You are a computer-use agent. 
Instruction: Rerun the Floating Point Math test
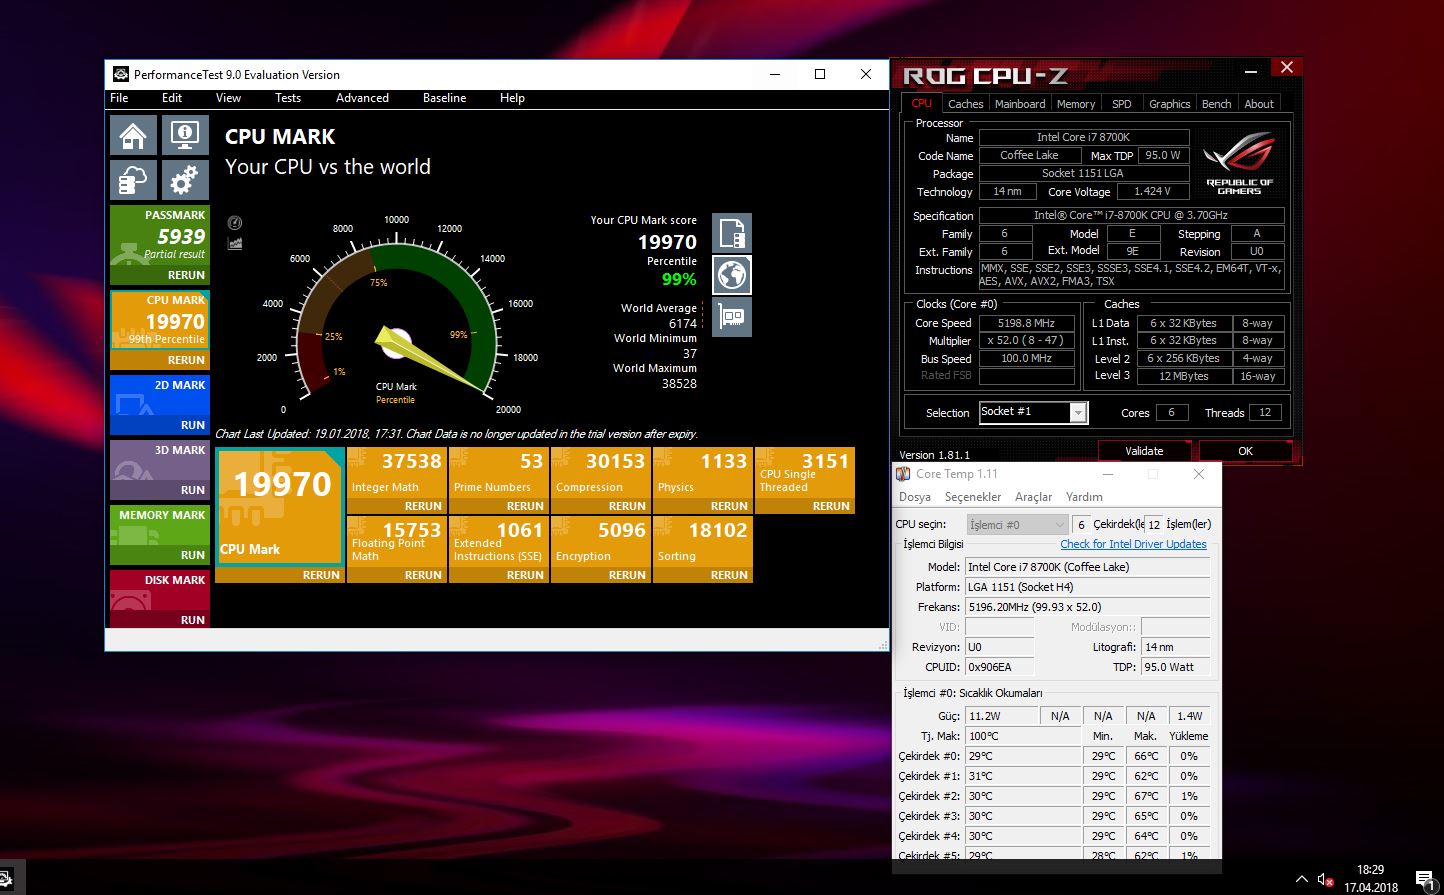pyautogui.click(x=423, y=575)
